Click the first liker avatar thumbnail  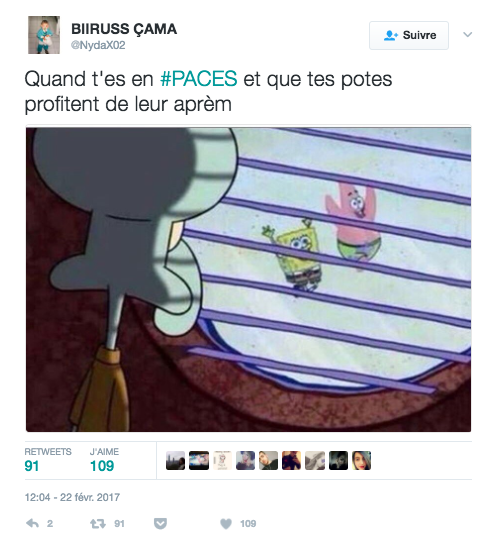175,460
